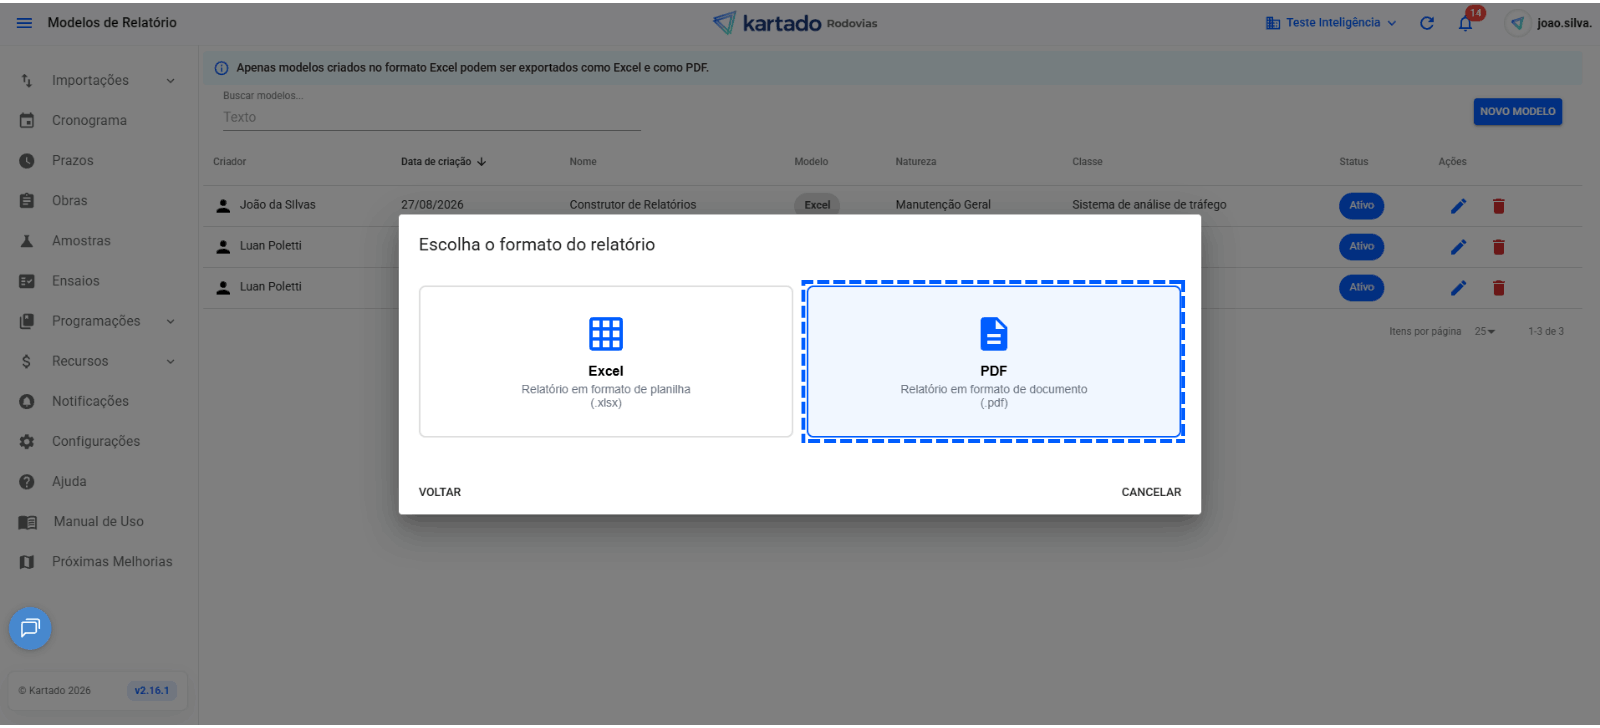The width and height of the screenshot is (1600, 728).
Task: Delete João da Silvas model trash icon
Action: point(1498,206)
